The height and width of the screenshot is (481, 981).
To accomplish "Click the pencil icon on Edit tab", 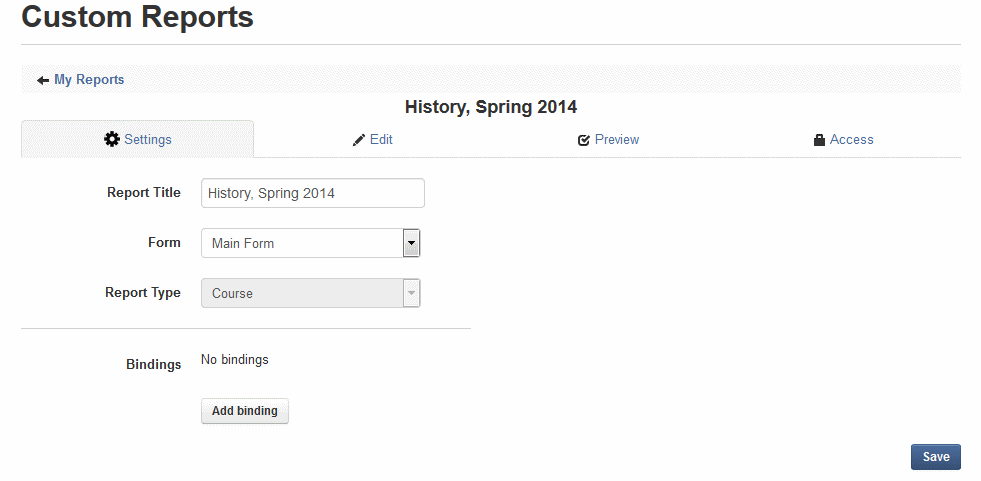I will pyautogui.click(x=359, y=140).
